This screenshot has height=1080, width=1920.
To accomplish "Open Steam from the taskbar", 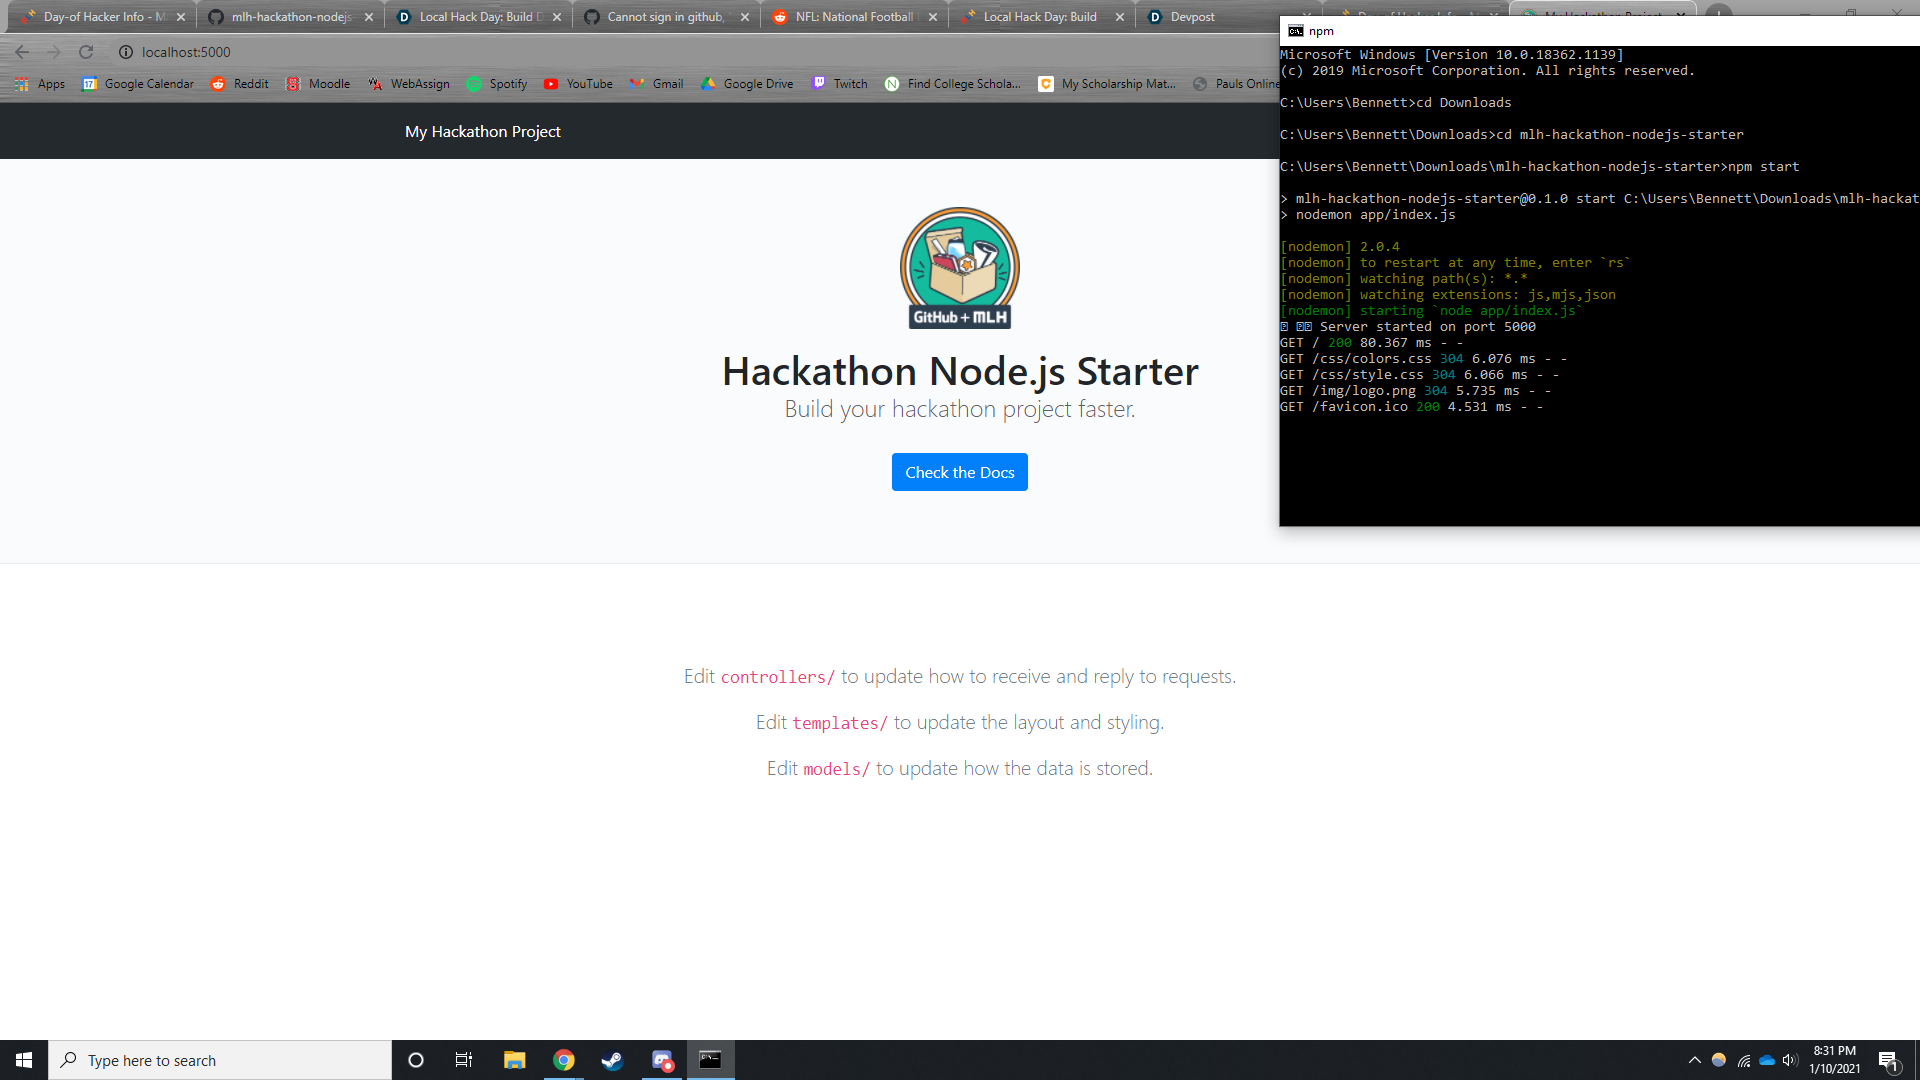I will [x=612, y=1060].
